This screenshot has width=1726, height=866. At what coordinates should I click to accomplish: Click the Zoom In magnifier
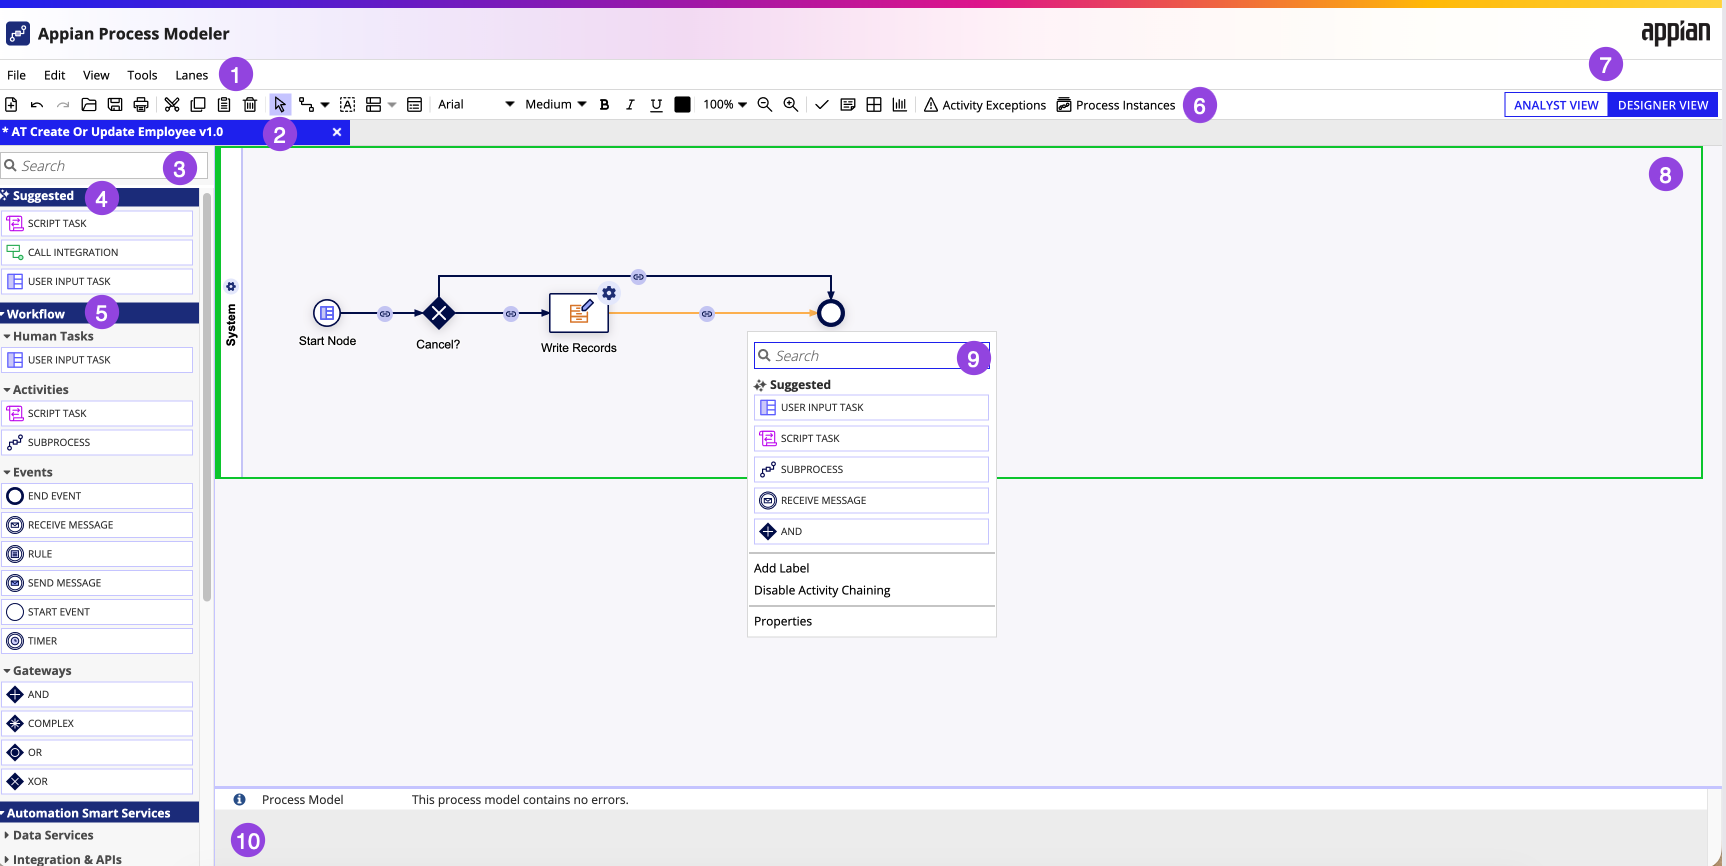pos(791,104)
